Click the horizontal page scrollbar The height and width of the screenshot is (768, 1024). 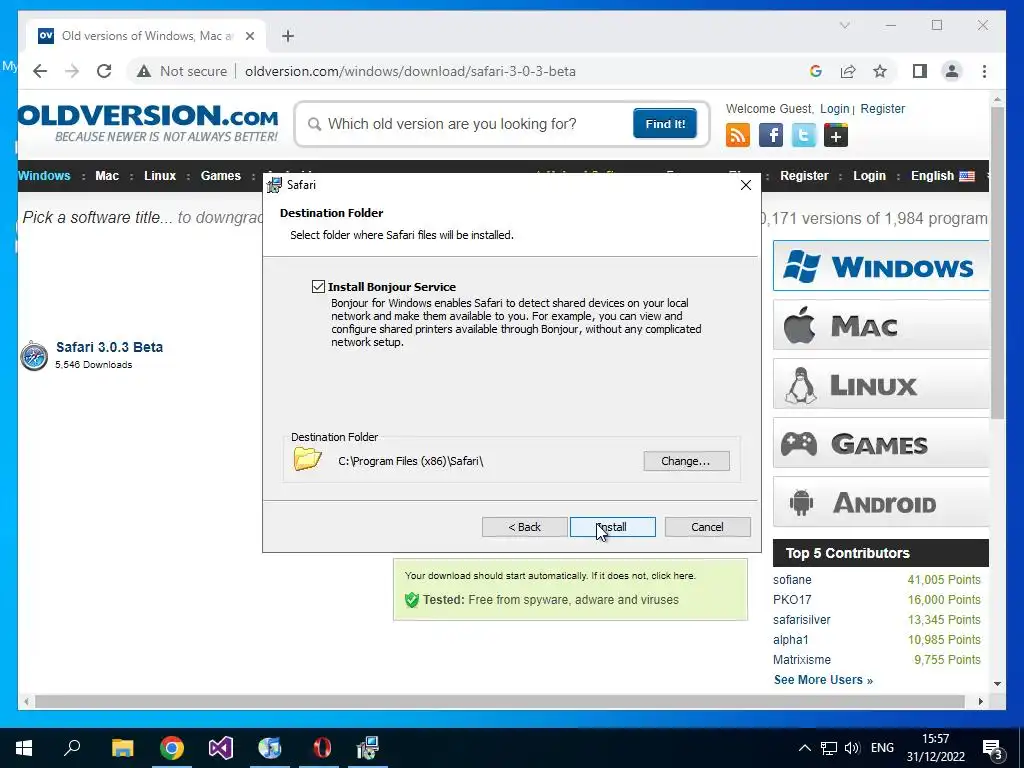pyautogui.click(x=500, y=701)
